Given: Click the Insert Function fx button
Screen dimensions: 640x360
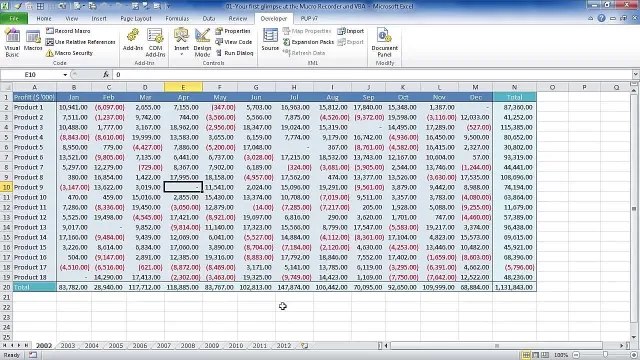Looking at the screenshot, I should click(x=106, y=75).
